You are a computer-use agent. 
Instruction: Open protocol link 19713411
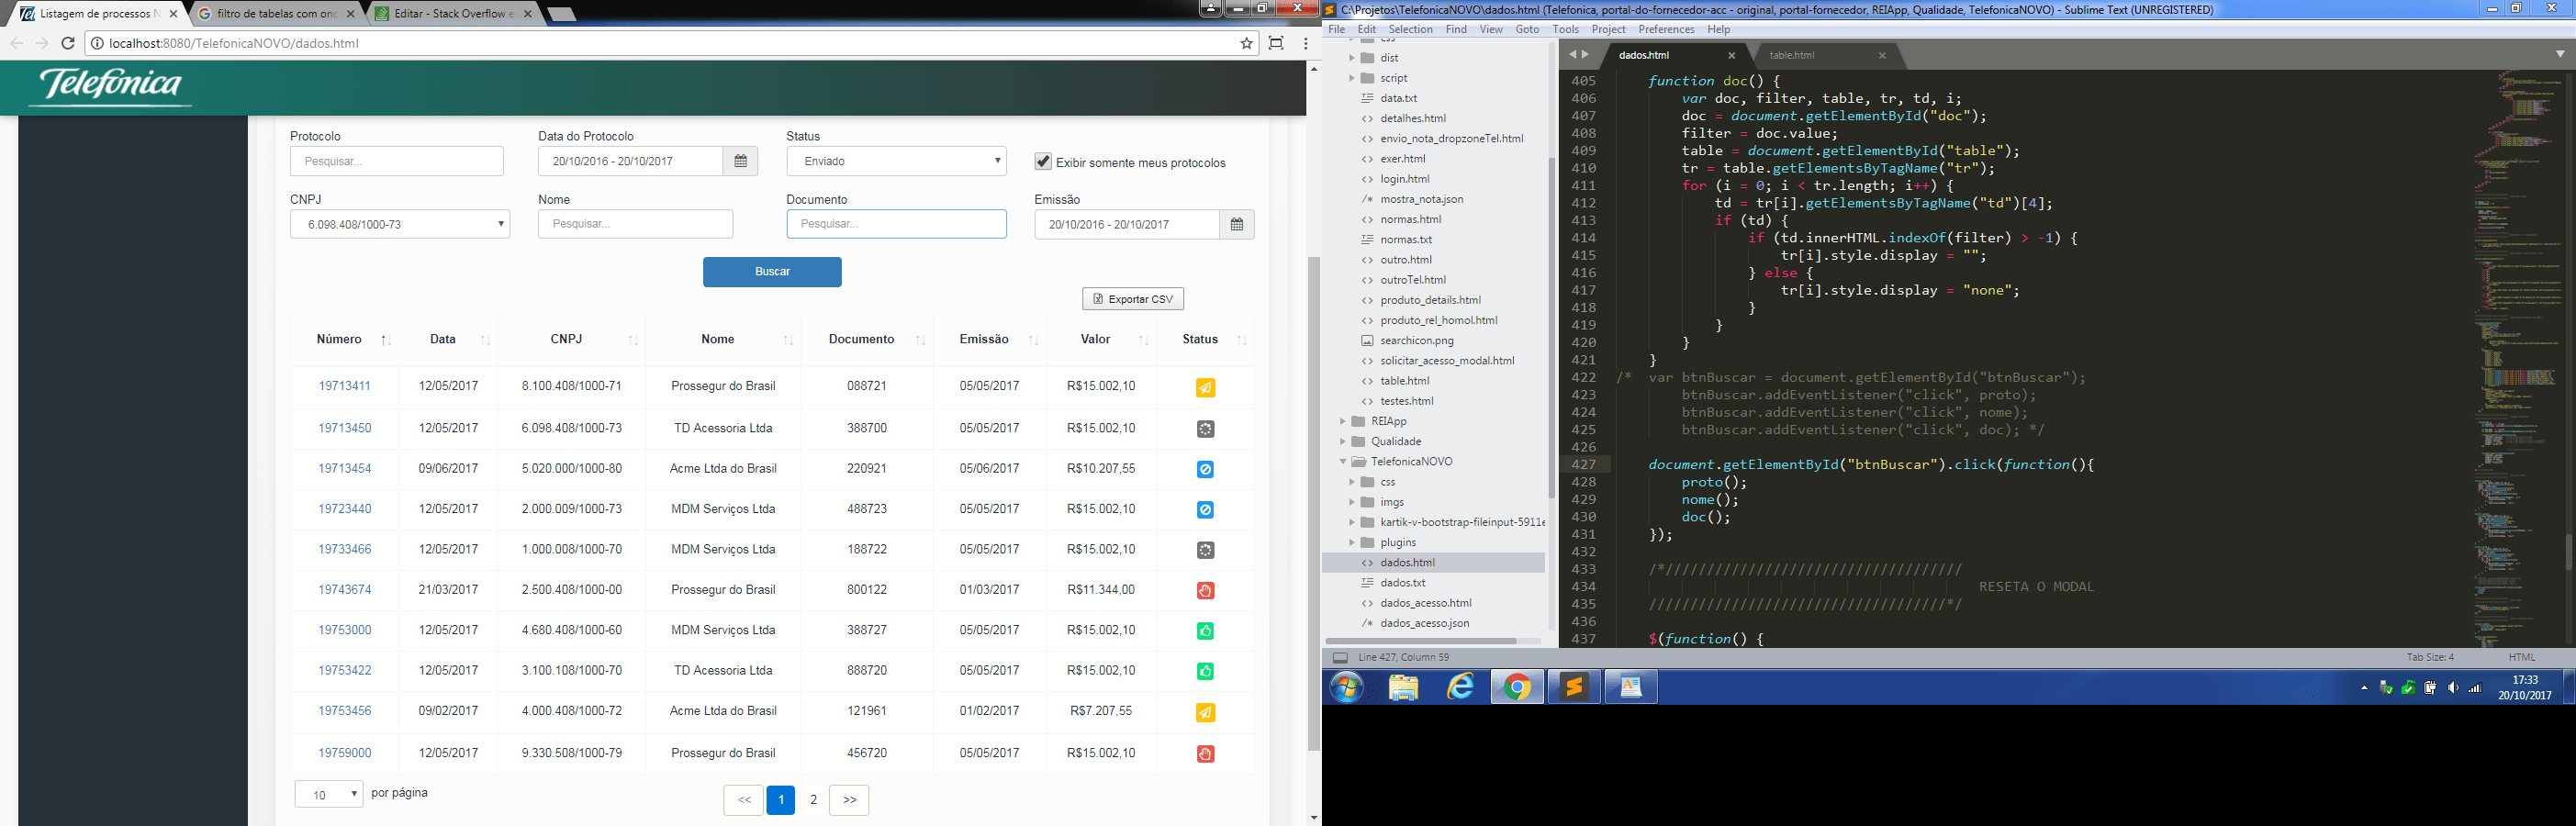(344, 386)
